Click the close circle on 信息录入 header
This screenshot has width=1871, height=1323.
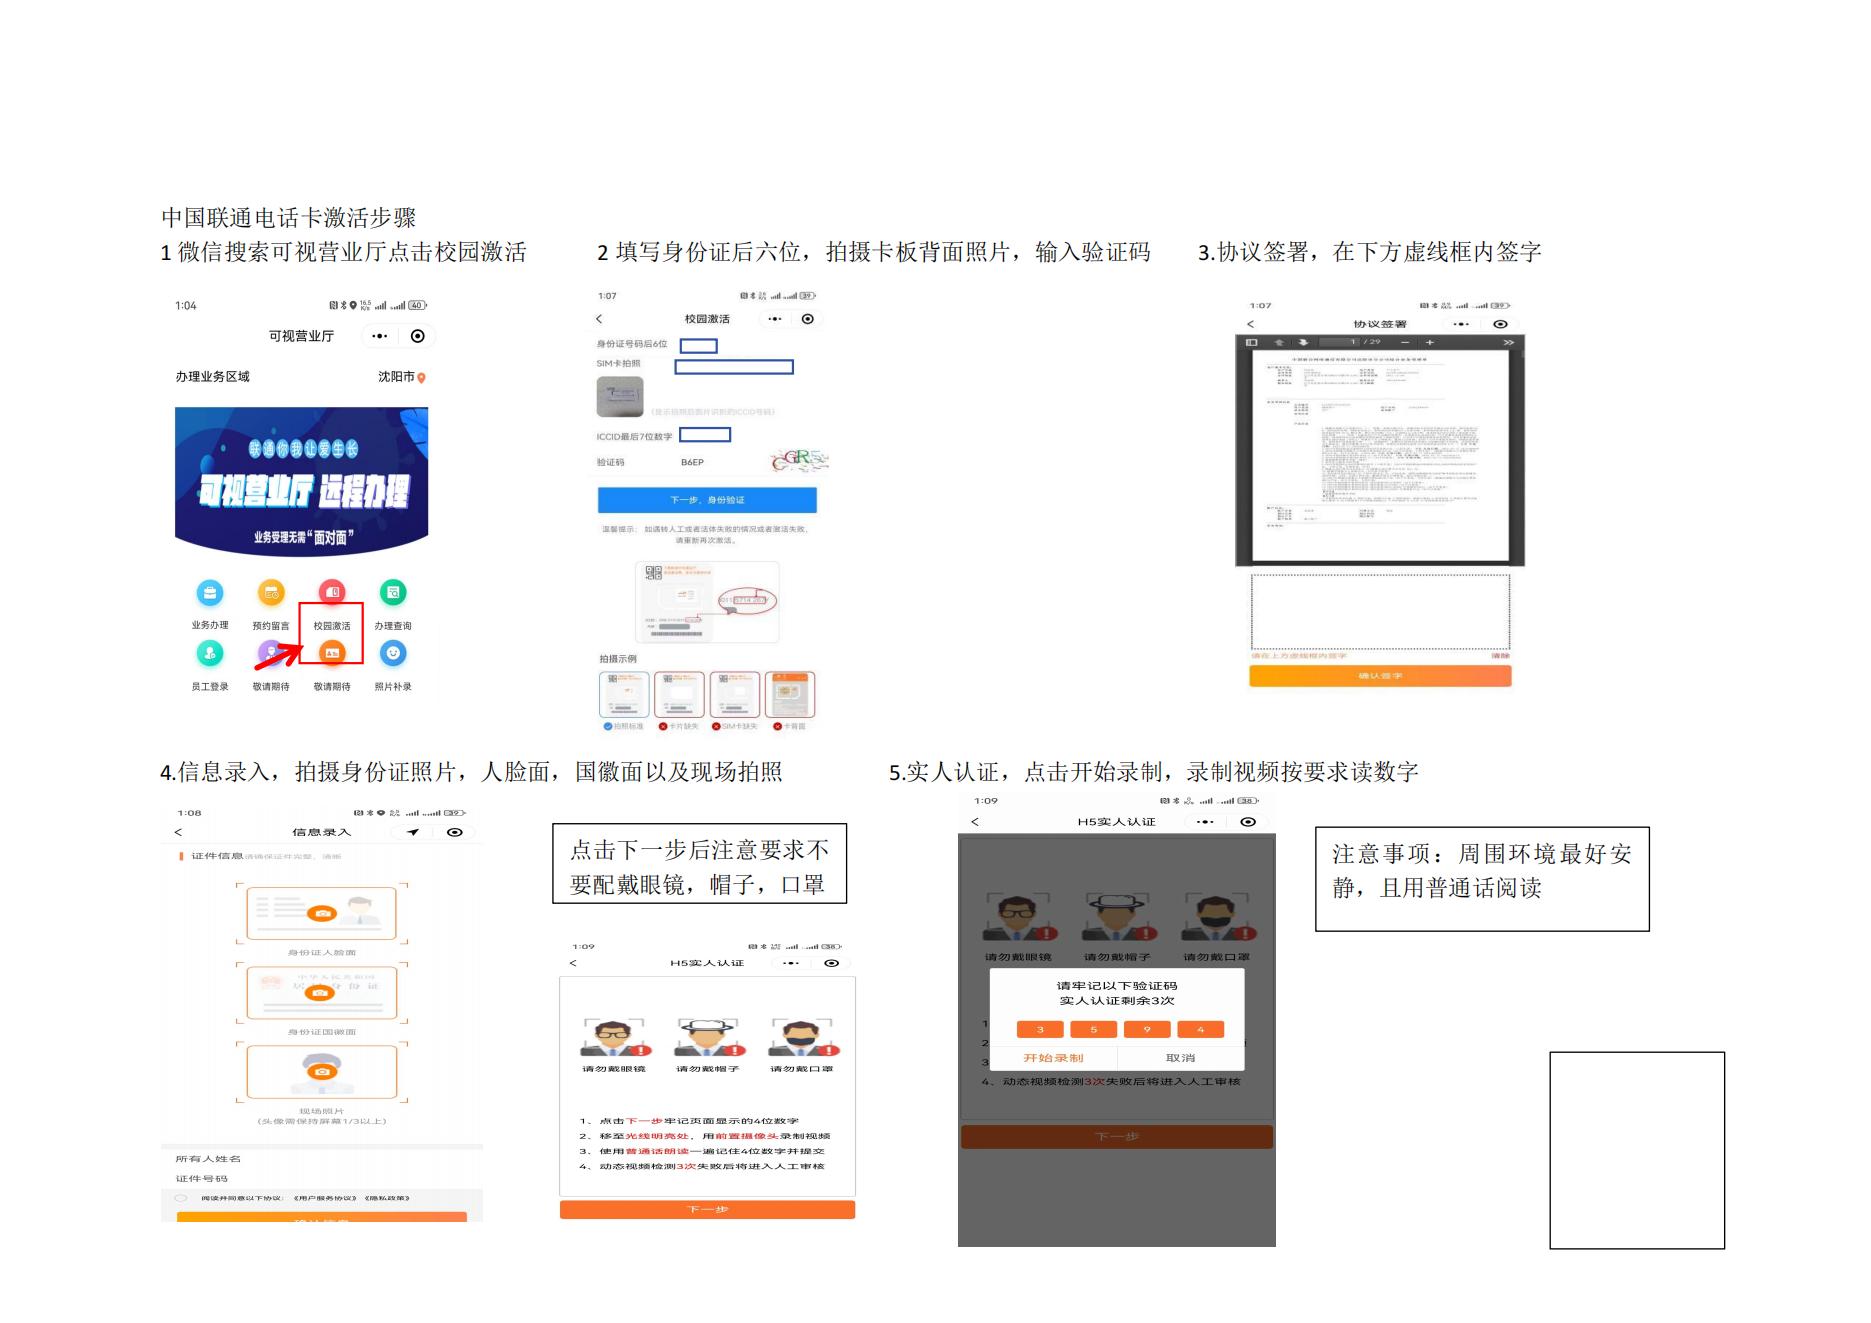pyautogui.click(x=455, y=832)
